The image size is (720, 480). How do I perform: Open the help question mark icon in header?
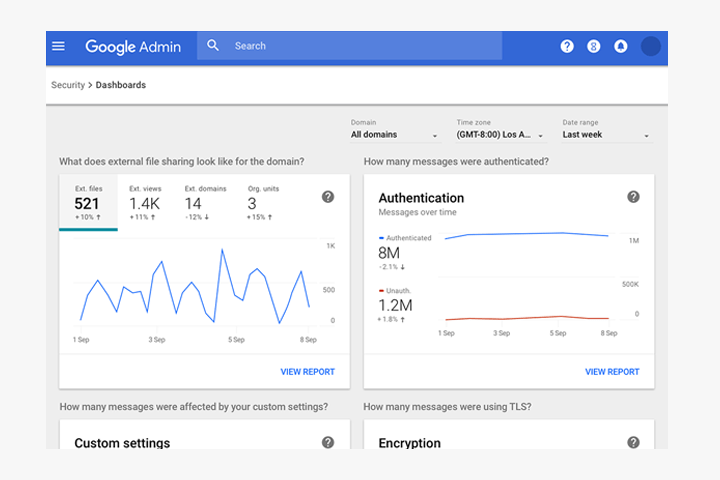567,46
